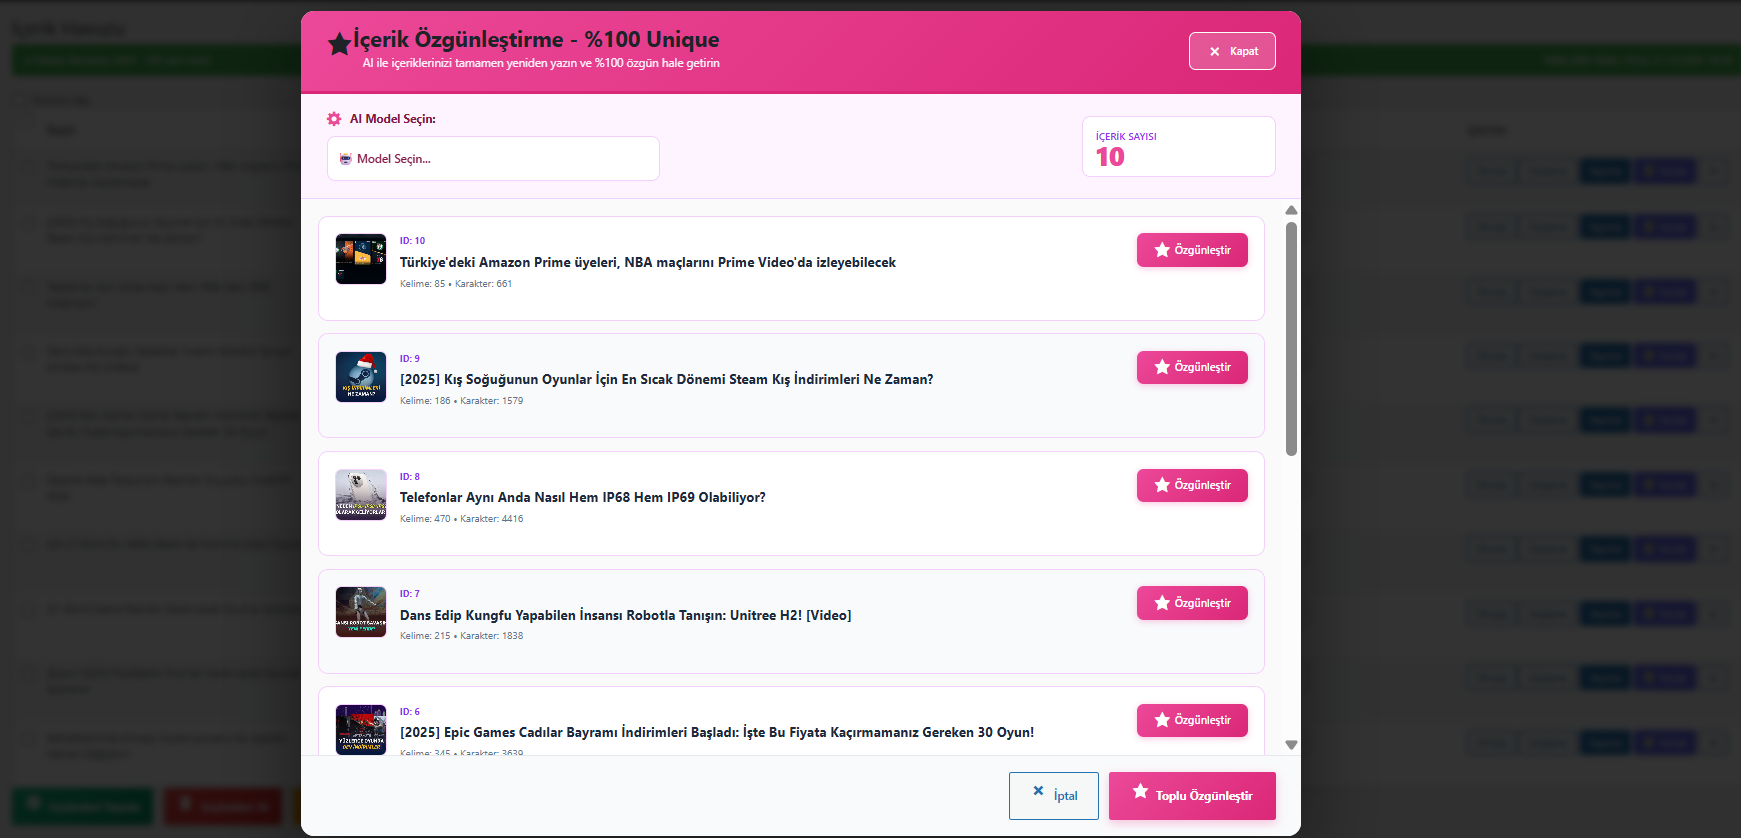Click 'Kelime: 85 • Karakter: 661' stats
This screenshot has height=838, width=1741.
point(456,284)
